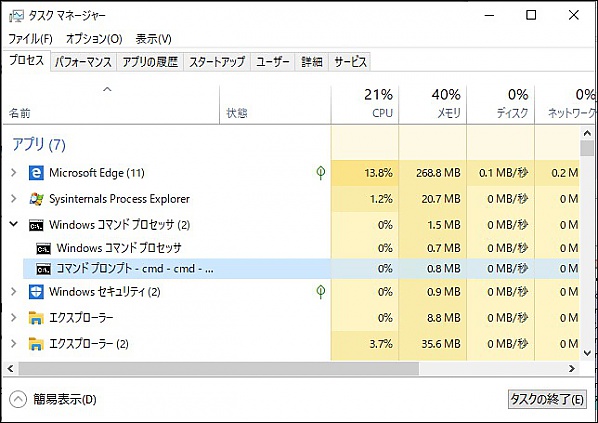Click the 簡易表示(D) label
The height and width of the screenshot is (423, 598).
[x=65, y=399]
